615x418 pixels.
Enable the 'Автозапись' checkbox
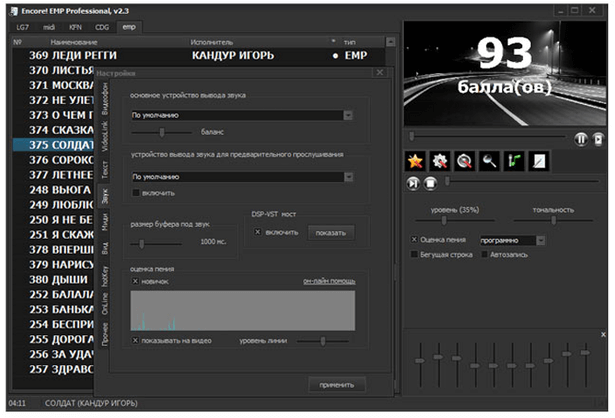click(x=485, y=255)
